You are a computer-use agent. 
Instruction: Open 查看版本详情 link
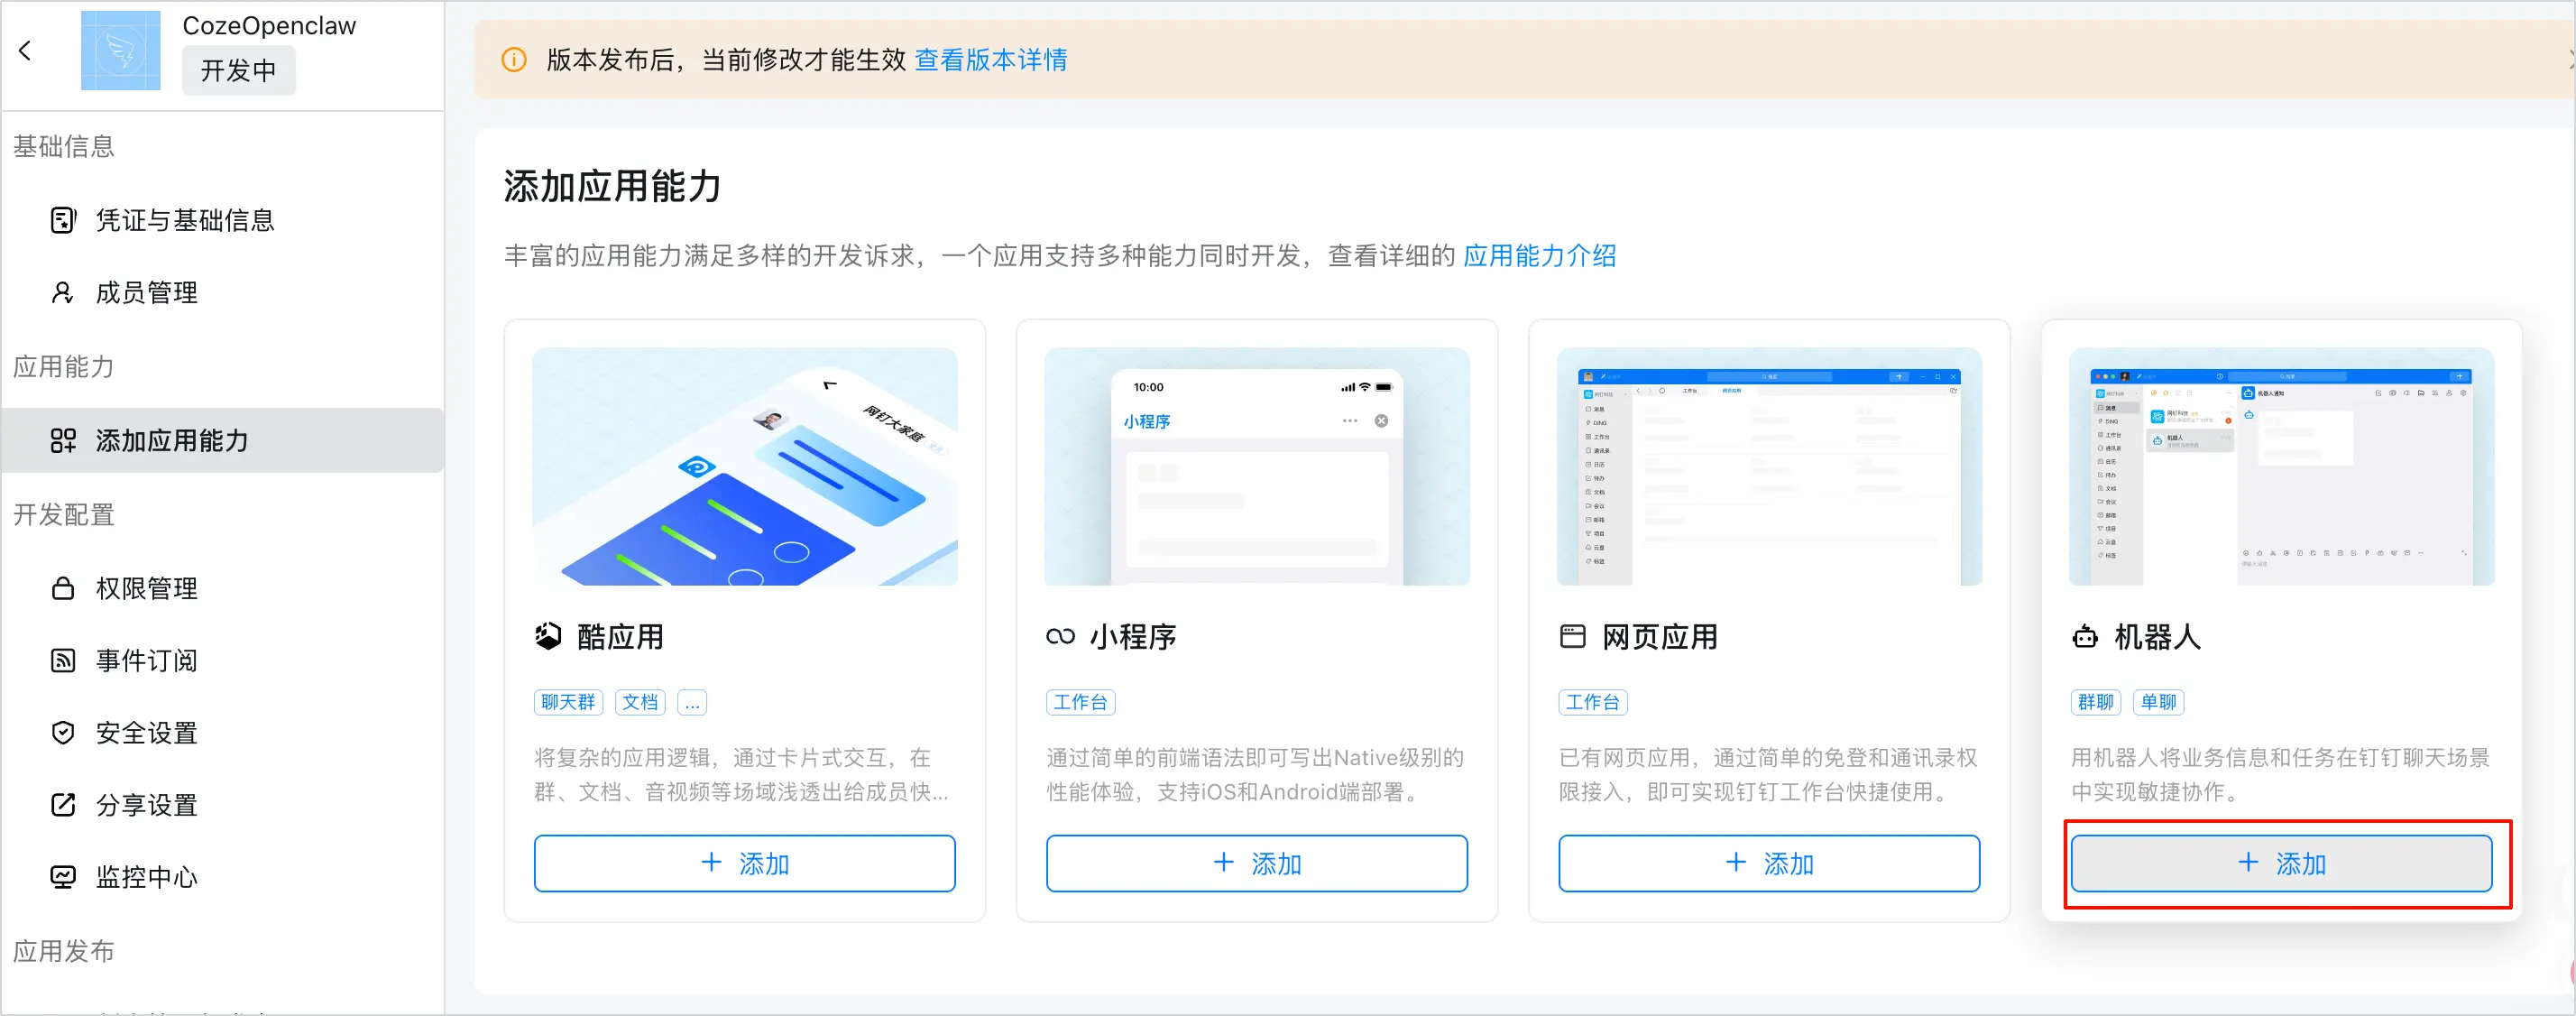990,60
